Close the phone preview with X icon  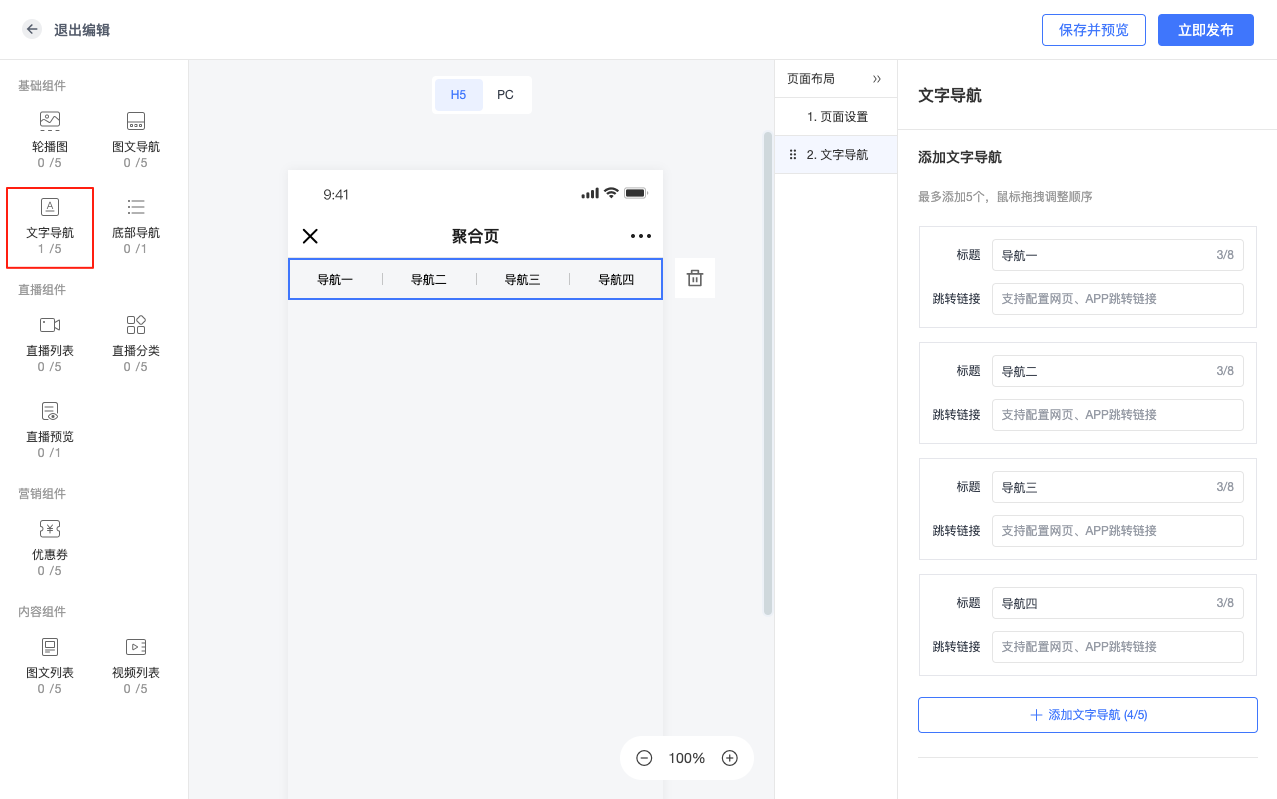(x=310, y=236)
